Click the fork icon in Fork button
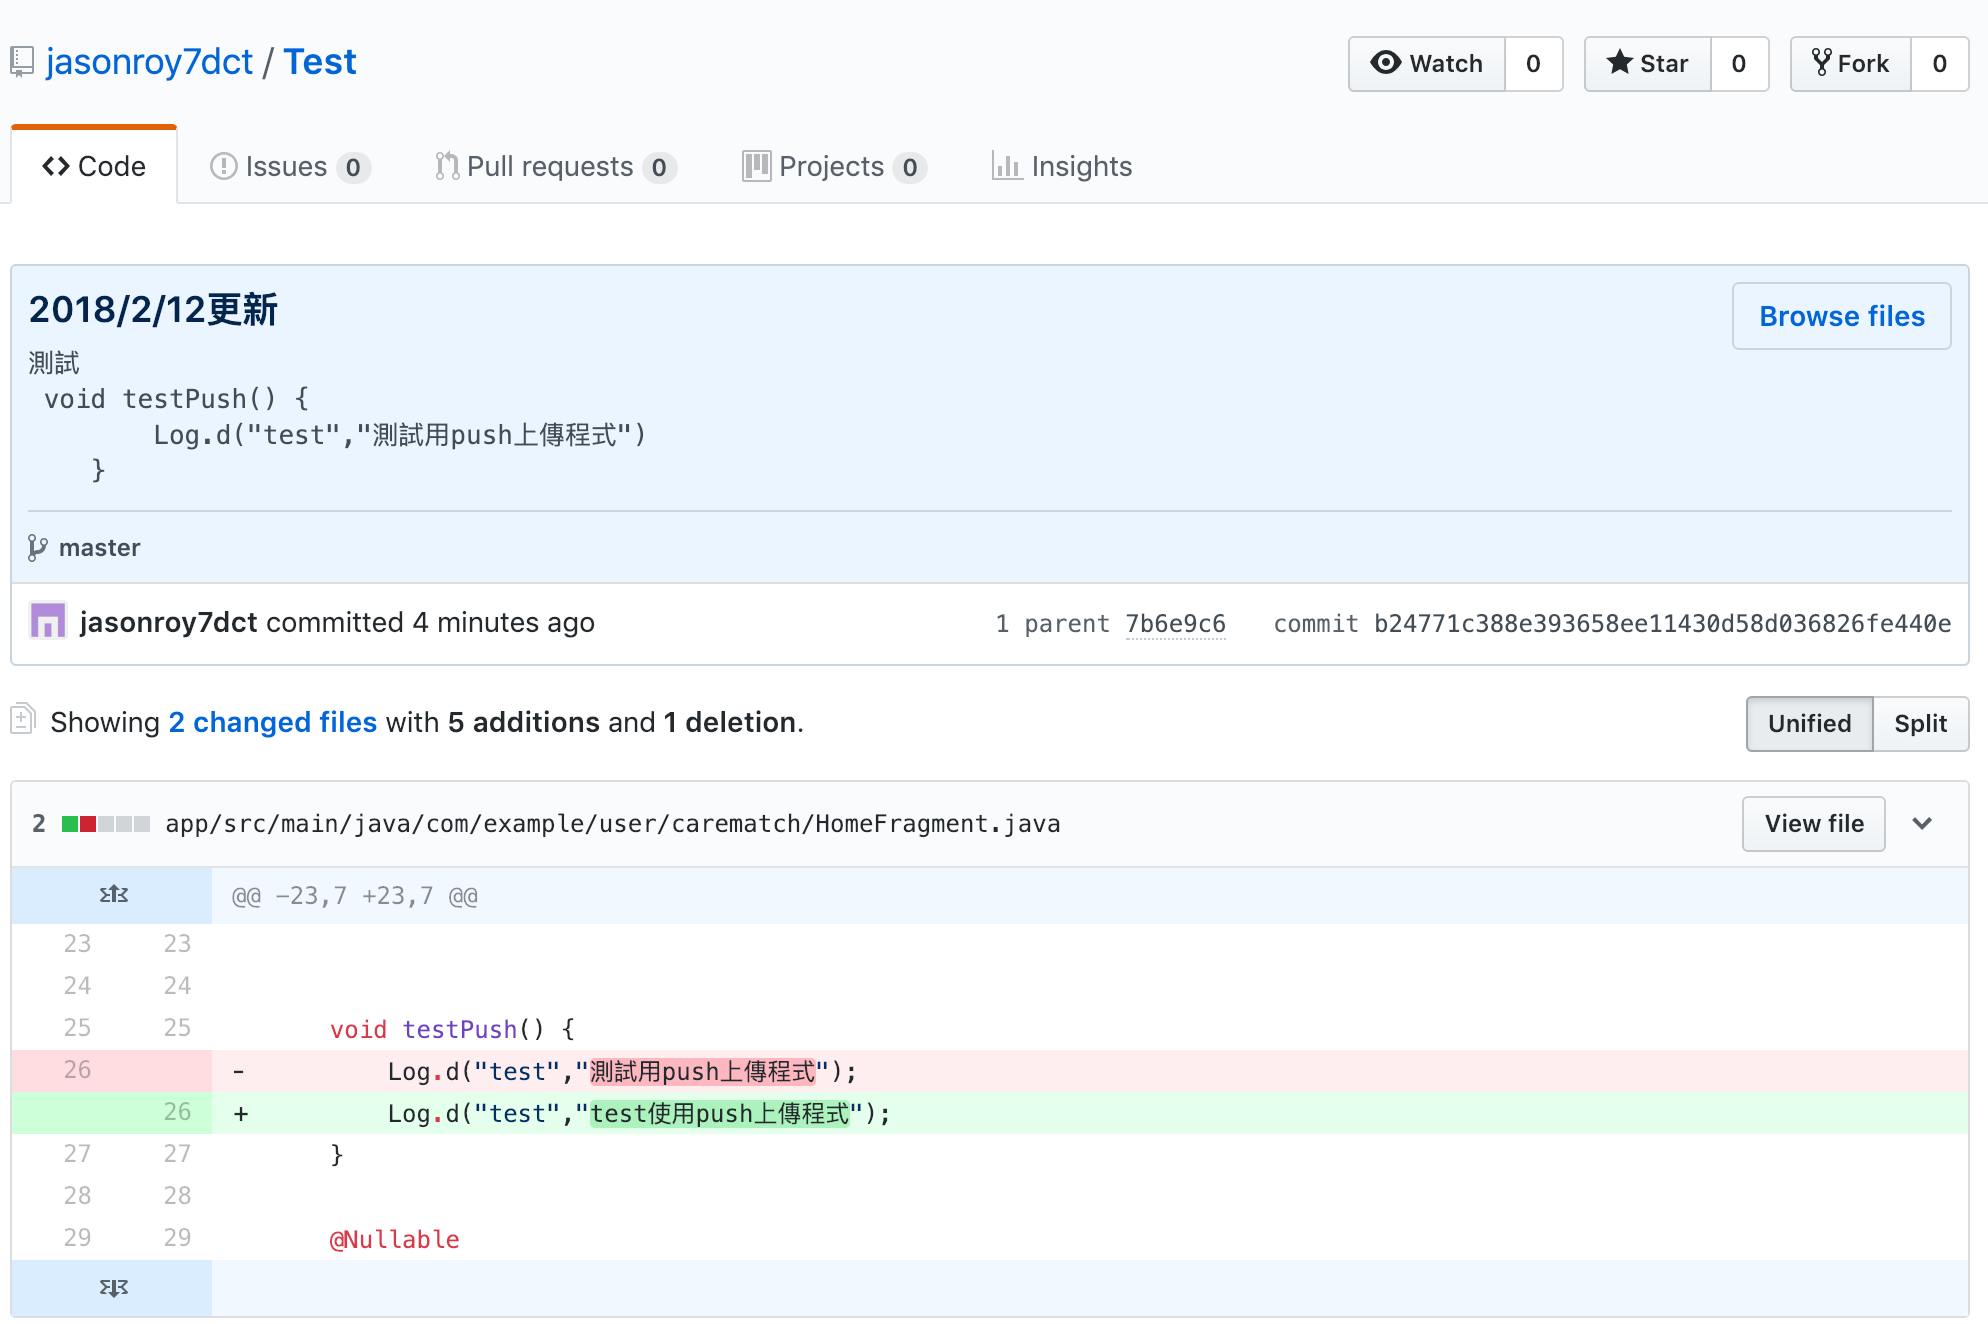Screen dimensions: 1988x1324 tap(1822, 63)
